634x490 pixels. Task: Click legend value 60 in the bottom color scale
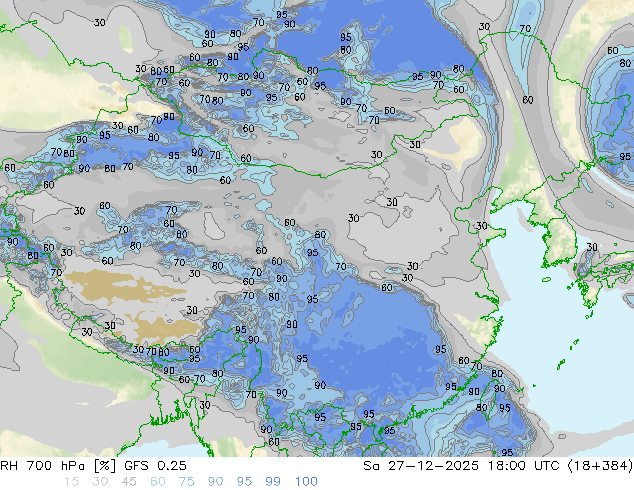[x=158, y=482]
